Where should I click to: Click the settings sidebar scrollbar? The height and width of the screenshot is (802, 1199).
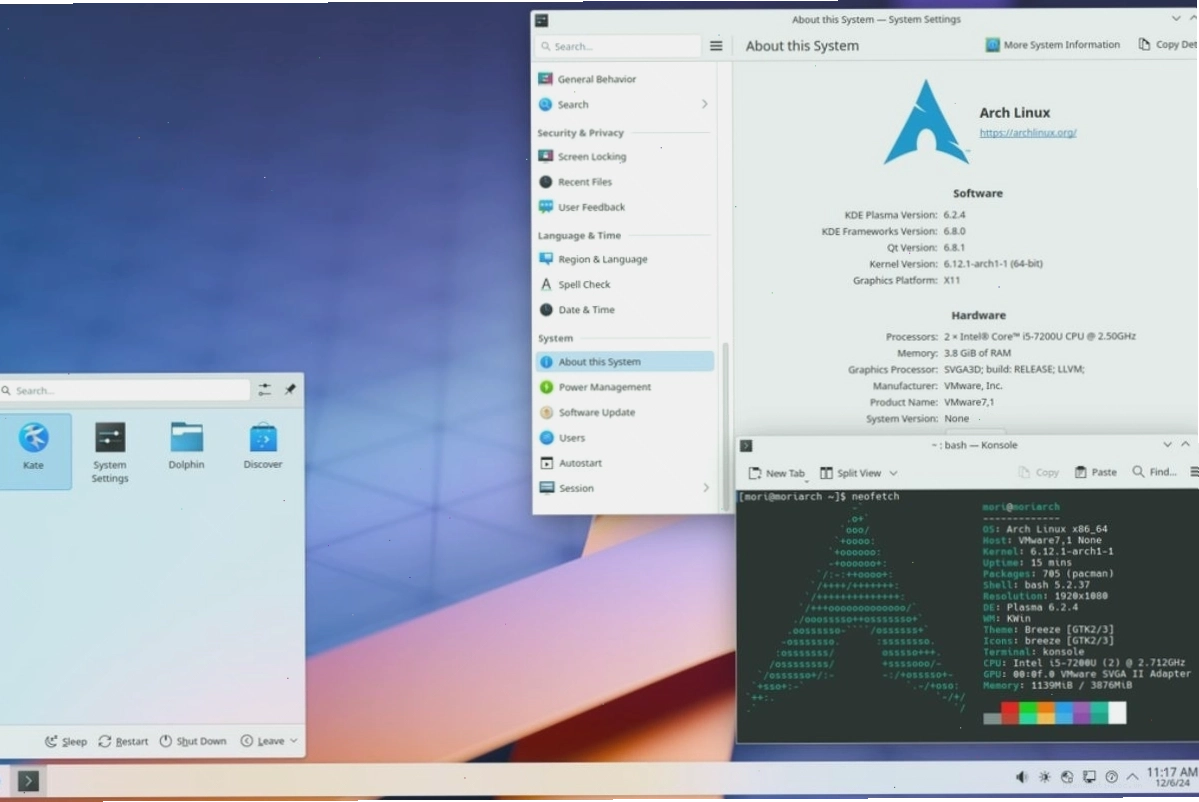(x=726, y=426)
